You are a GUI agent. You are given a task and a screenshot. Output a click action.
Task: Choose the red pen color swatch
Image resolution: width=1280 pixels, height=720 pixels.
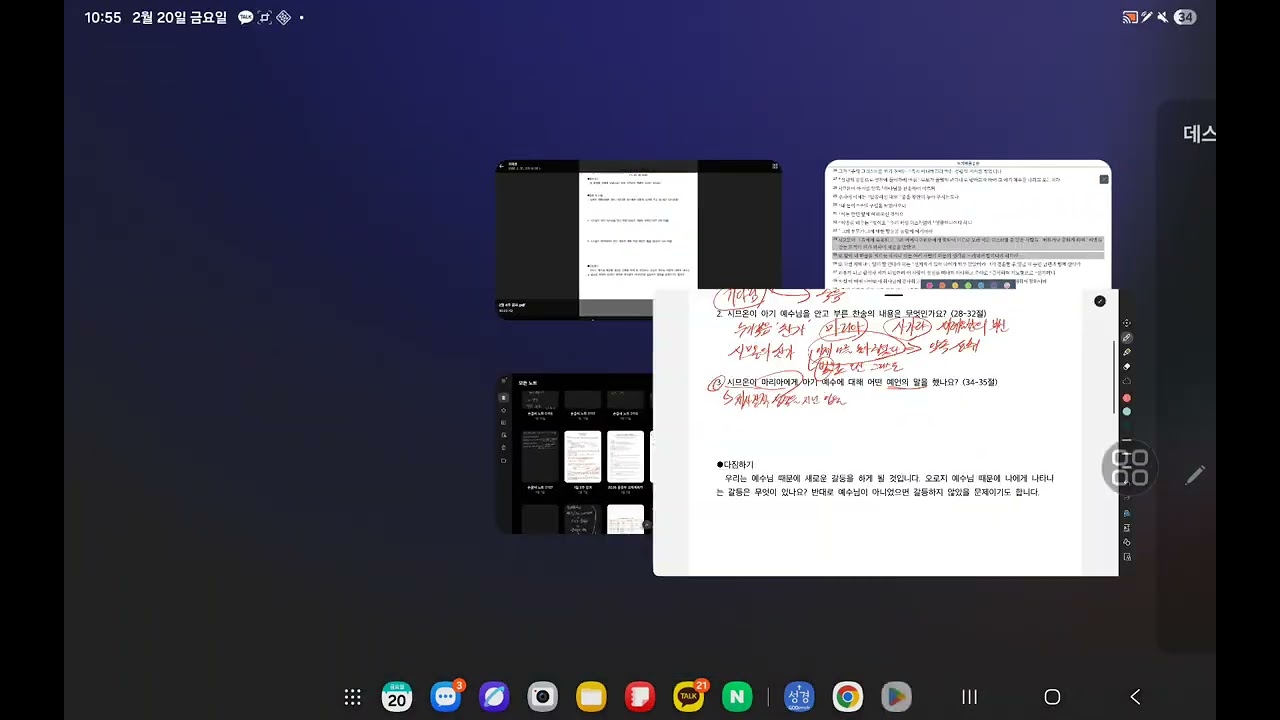(1127, 398)
